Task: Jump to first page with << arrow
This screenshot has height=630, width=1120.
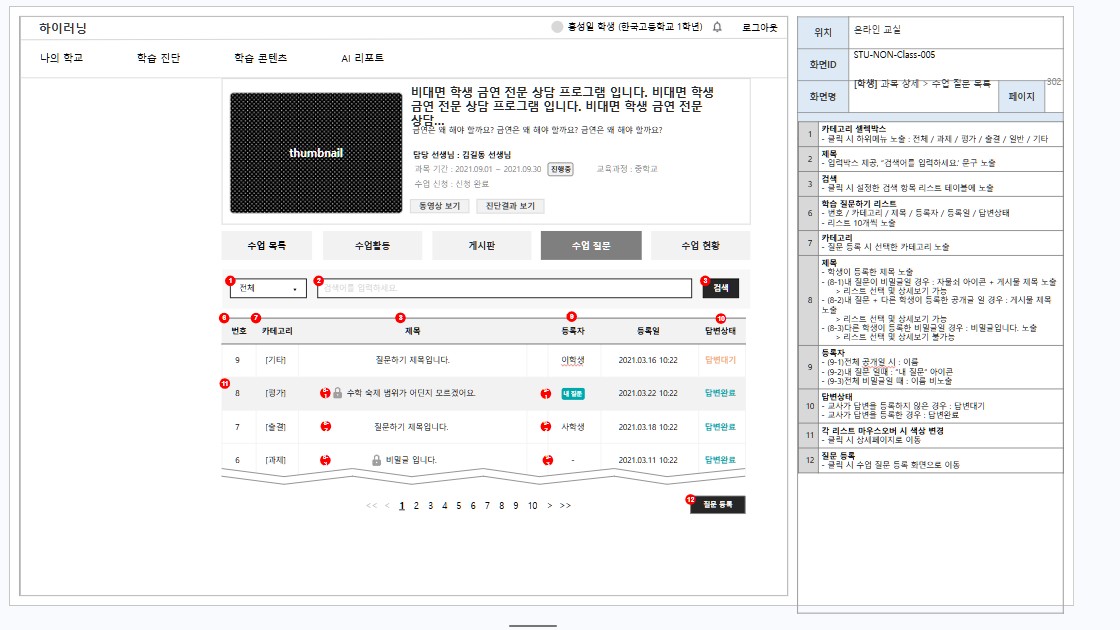Action: [x=371, y=506]
